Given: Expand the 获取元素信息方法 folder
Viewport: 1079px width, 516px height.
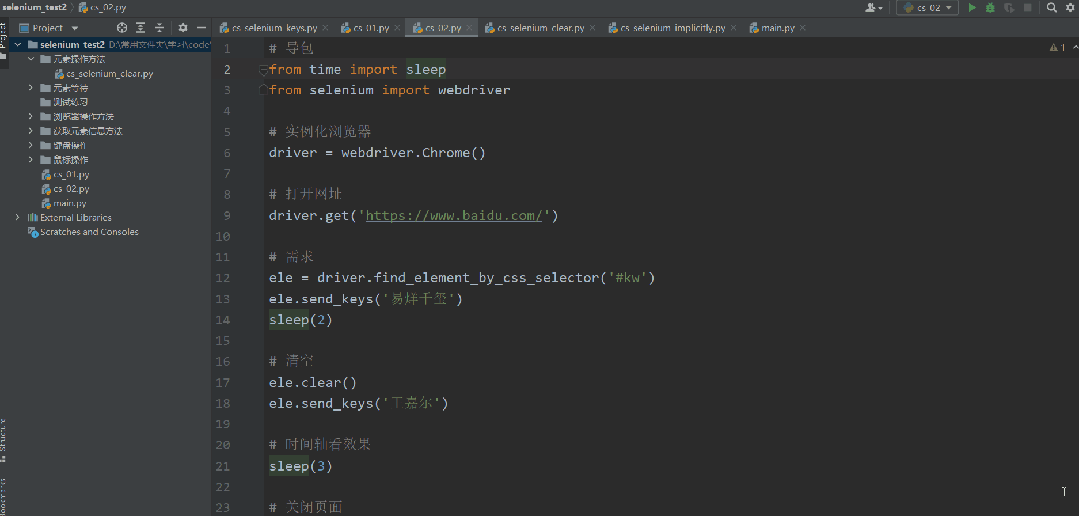Looking at the screenshot, I should (x=31, y=131).
